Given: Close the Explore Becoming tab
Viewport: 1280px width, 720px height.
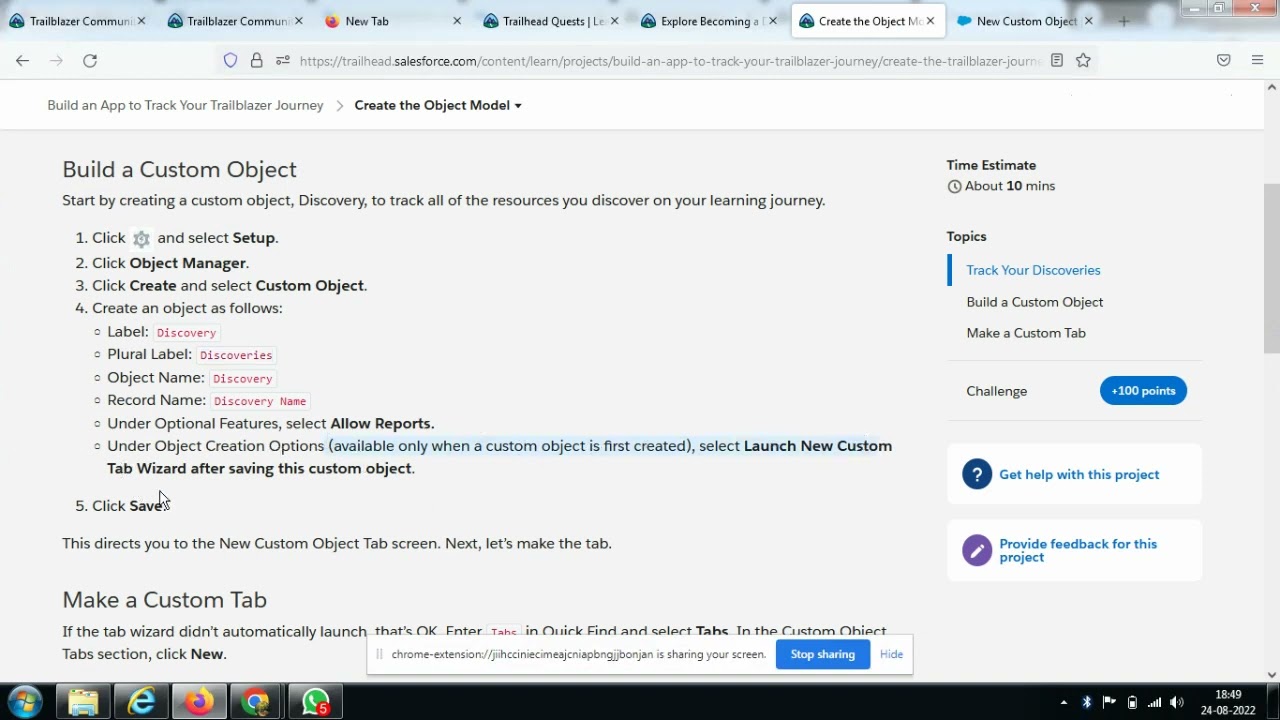Looking at the screenshot, I should (x=772, y=21).
